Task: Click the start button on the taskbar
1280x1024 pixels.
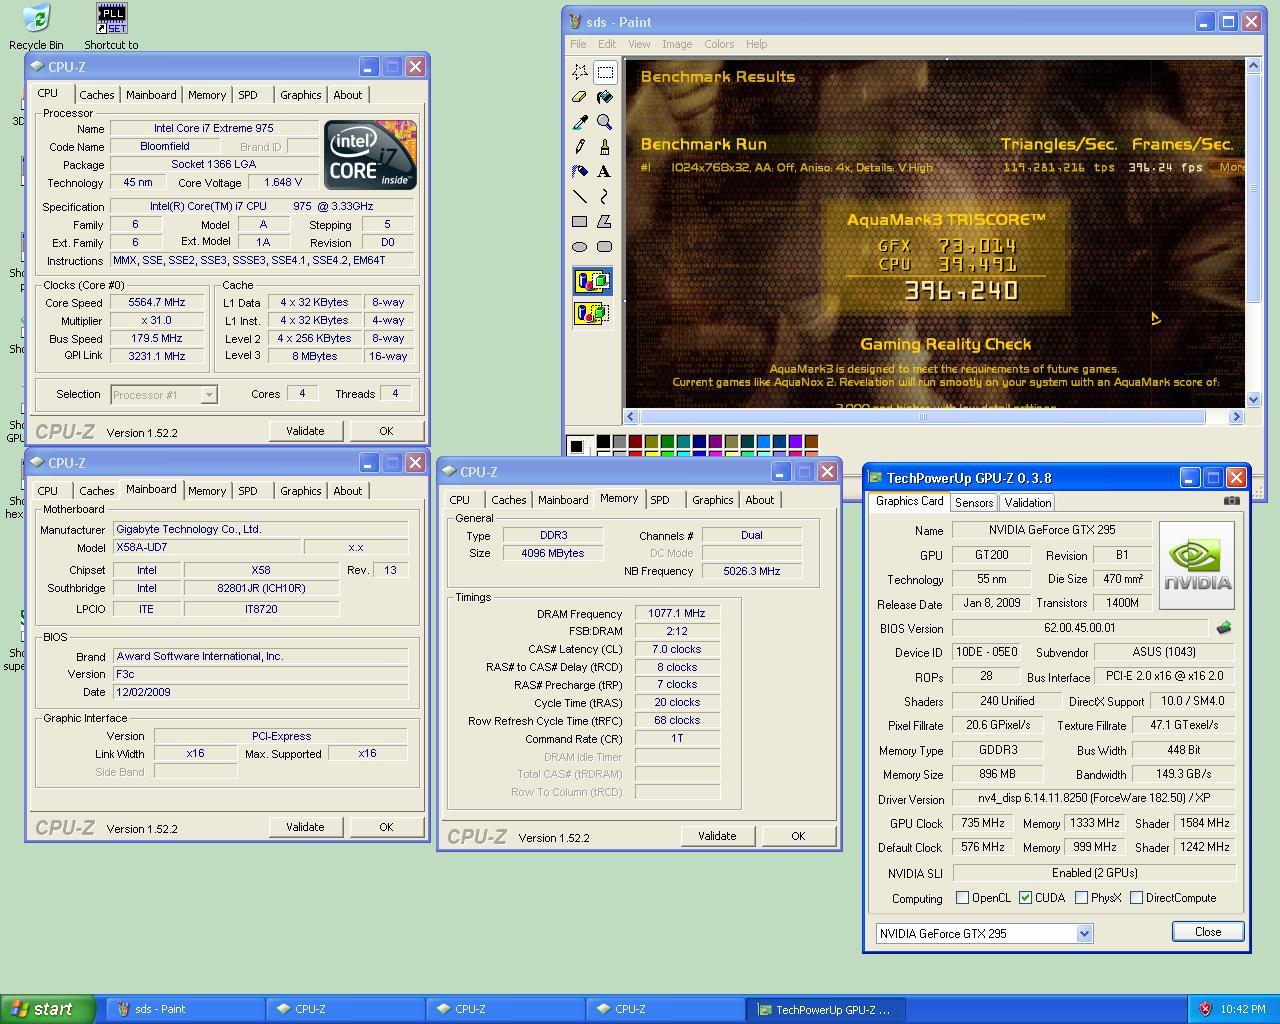Action: (48, 1009)
